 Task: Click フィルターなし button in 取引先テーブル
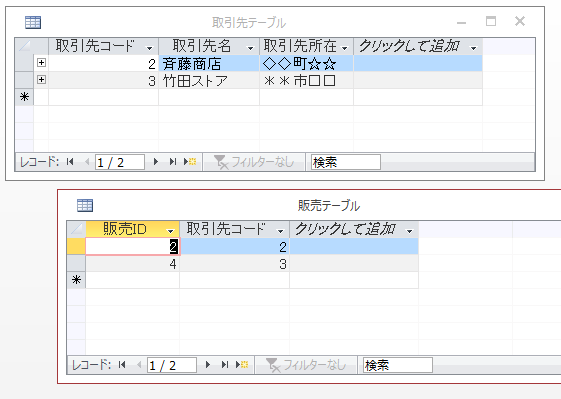(254, 162)
